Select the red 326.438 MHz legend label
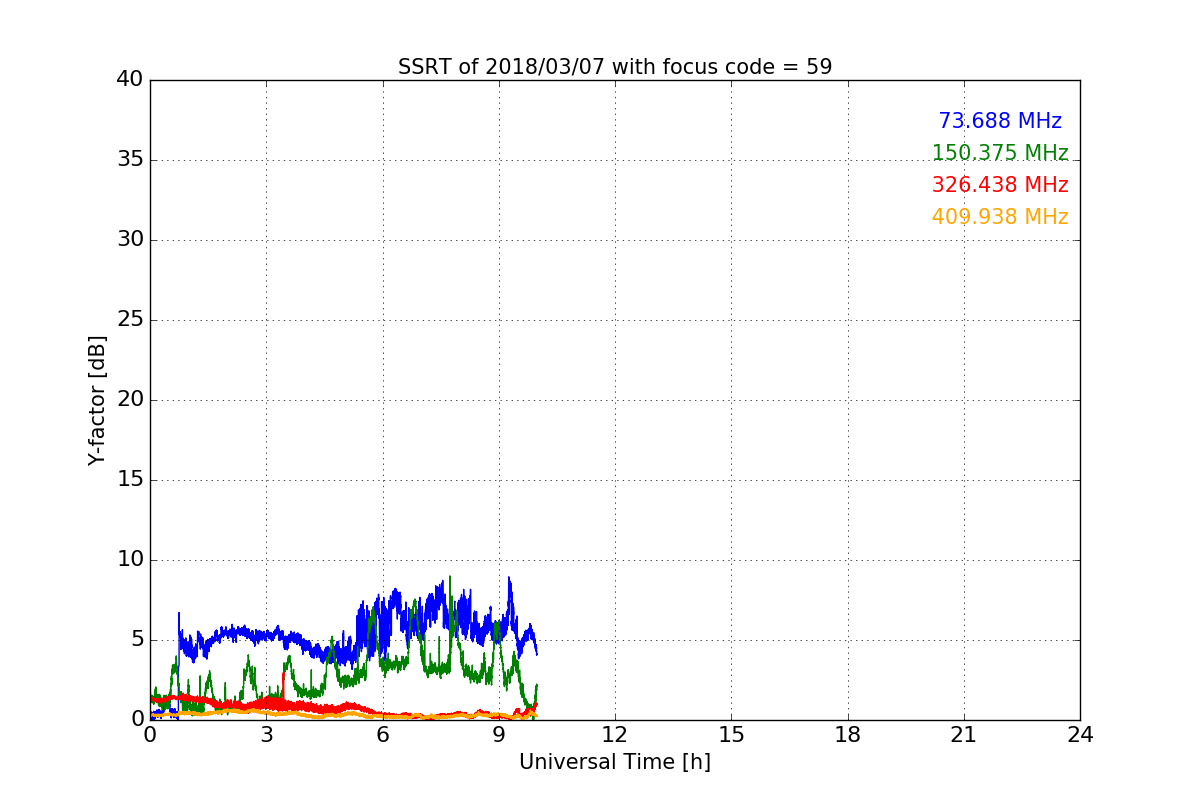Image resolution: width=1200 pixels, height=800 pixels. 1000,185
